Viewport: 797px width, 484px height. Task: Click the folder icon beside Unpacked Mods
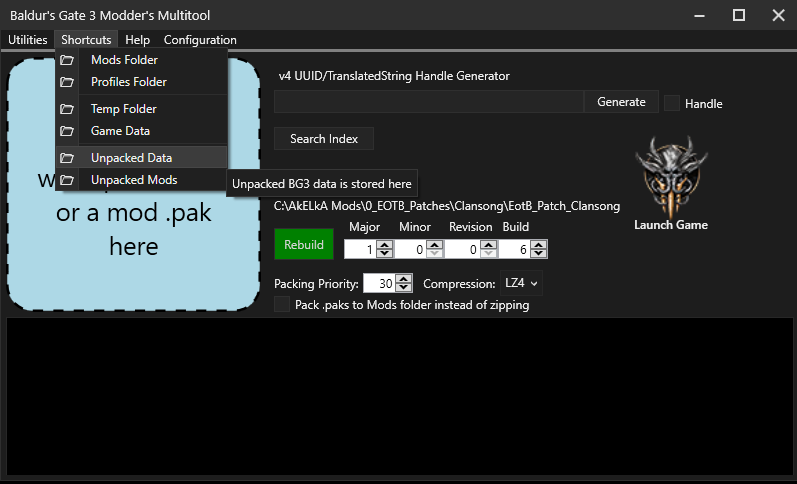[67, 179]
